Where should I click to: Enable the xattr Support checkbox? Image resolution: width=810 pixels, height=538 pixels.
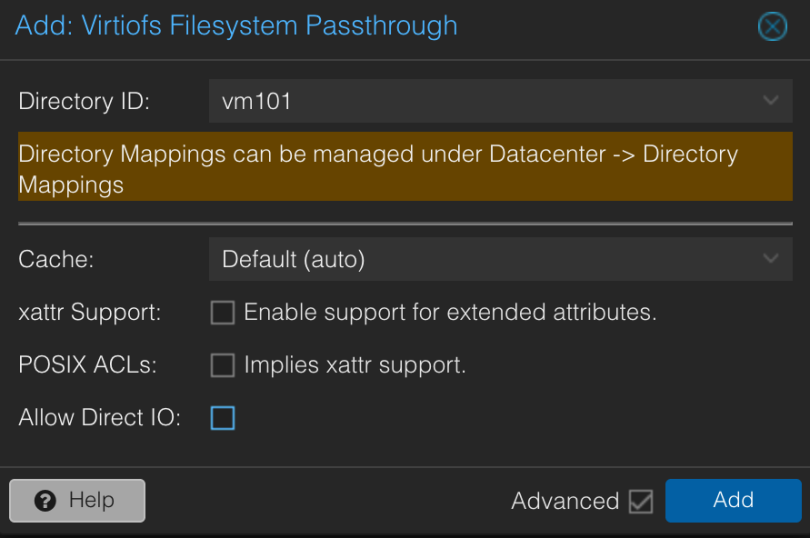[222, 313]
